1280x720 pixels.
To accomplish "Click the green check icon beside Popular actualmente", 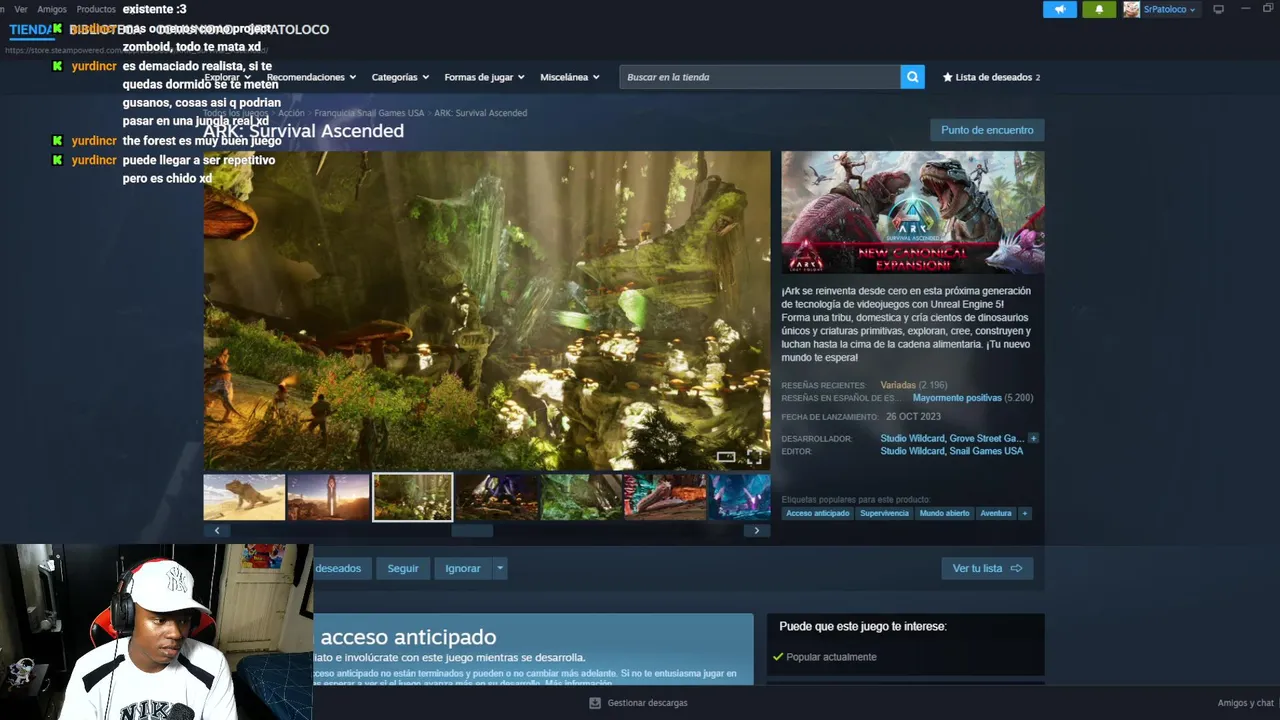I will 778,657.
